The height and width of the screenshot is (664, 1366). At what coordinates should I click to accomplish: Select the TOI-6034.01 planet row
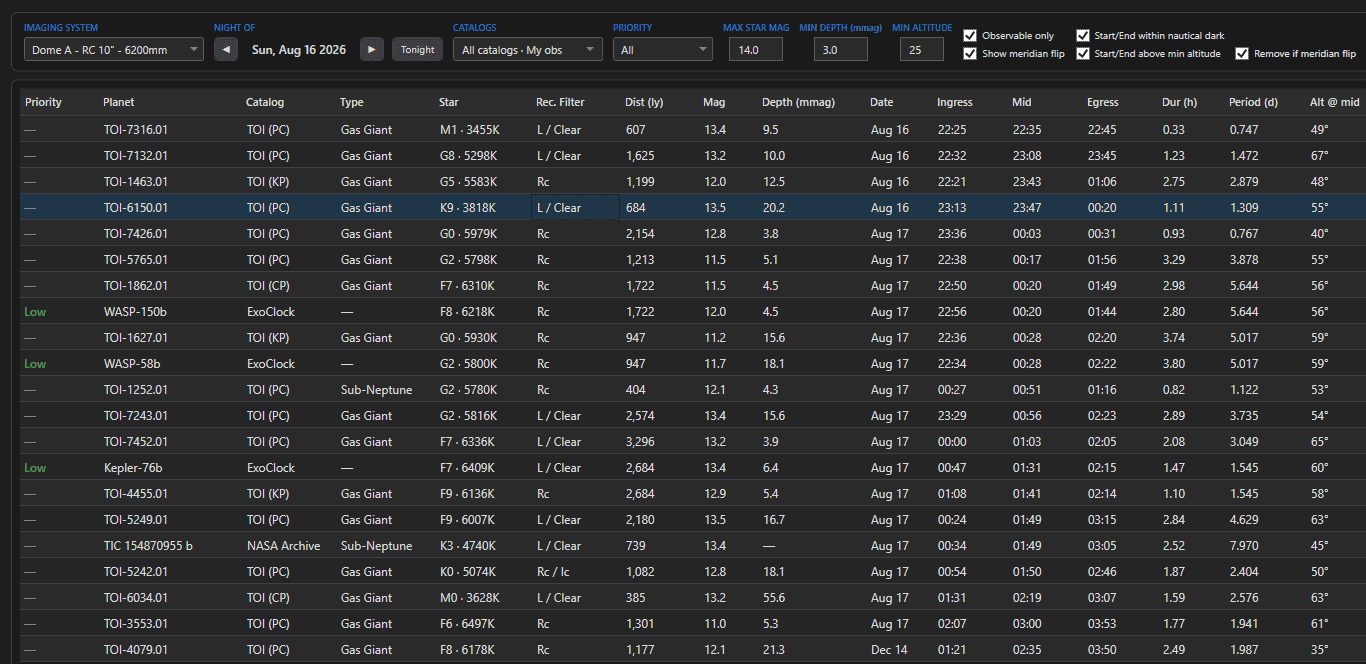click(x=693, y=598)
